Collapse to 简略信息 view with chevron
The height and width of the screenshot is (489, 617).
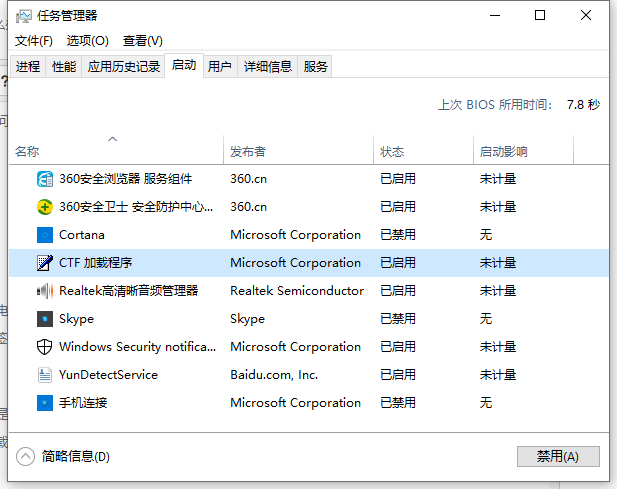point(25,456)
